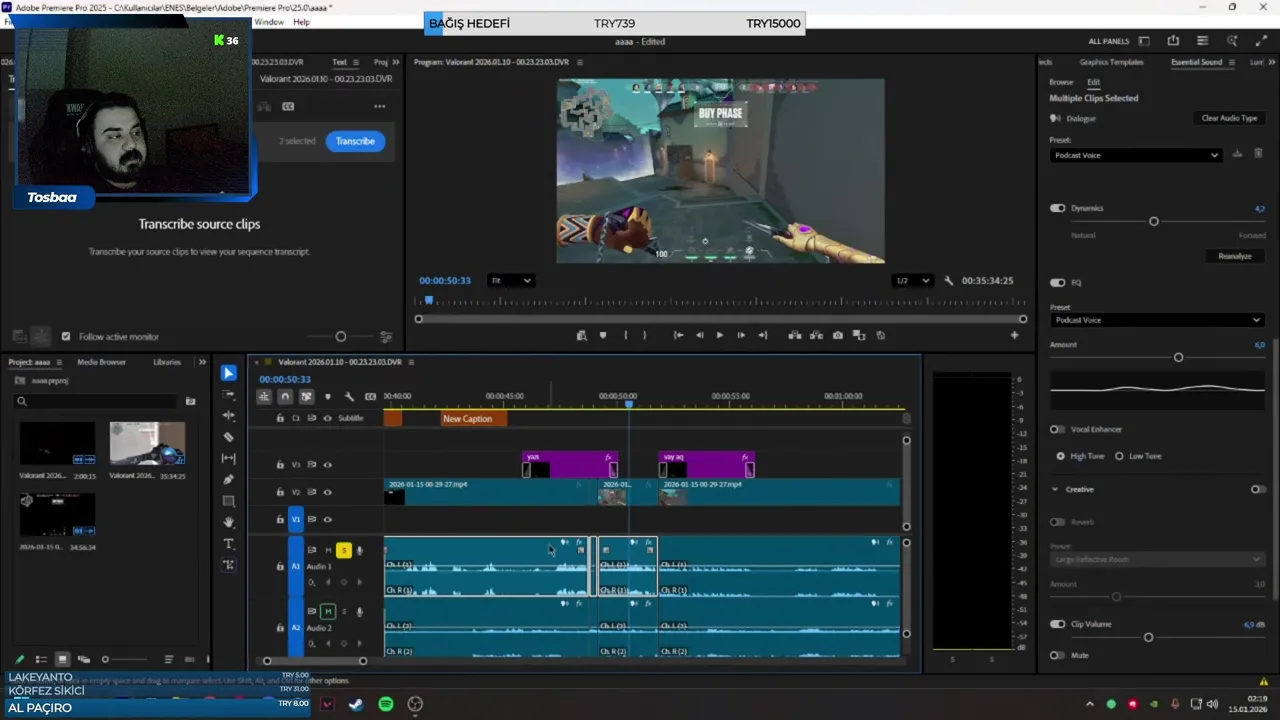Open Timeline Display Settings wrench

[x=349, y=397]
